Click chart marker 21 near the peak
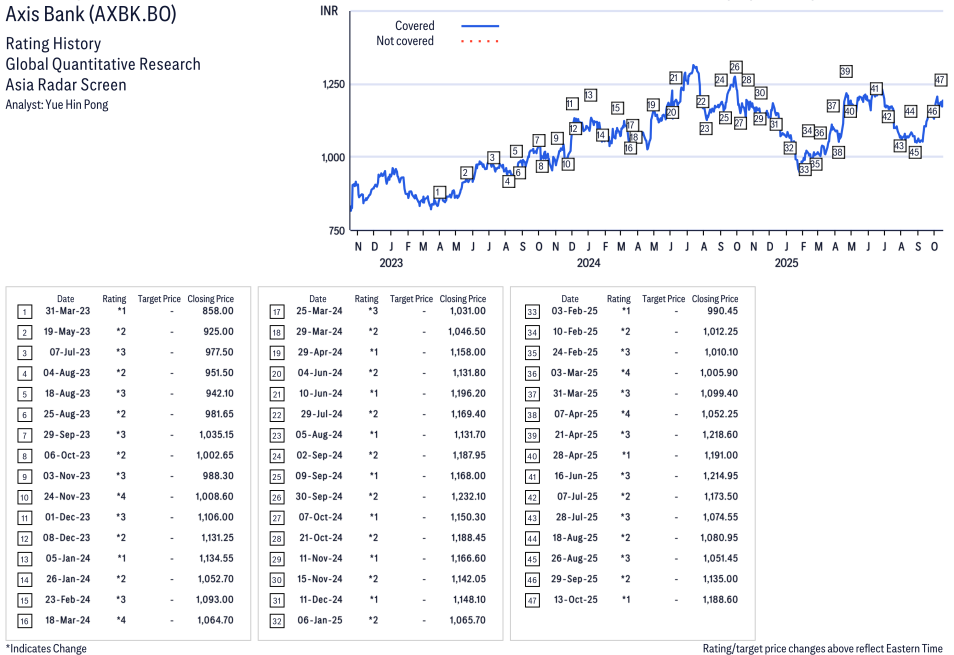The image size is (954, 655). [675, 78]
